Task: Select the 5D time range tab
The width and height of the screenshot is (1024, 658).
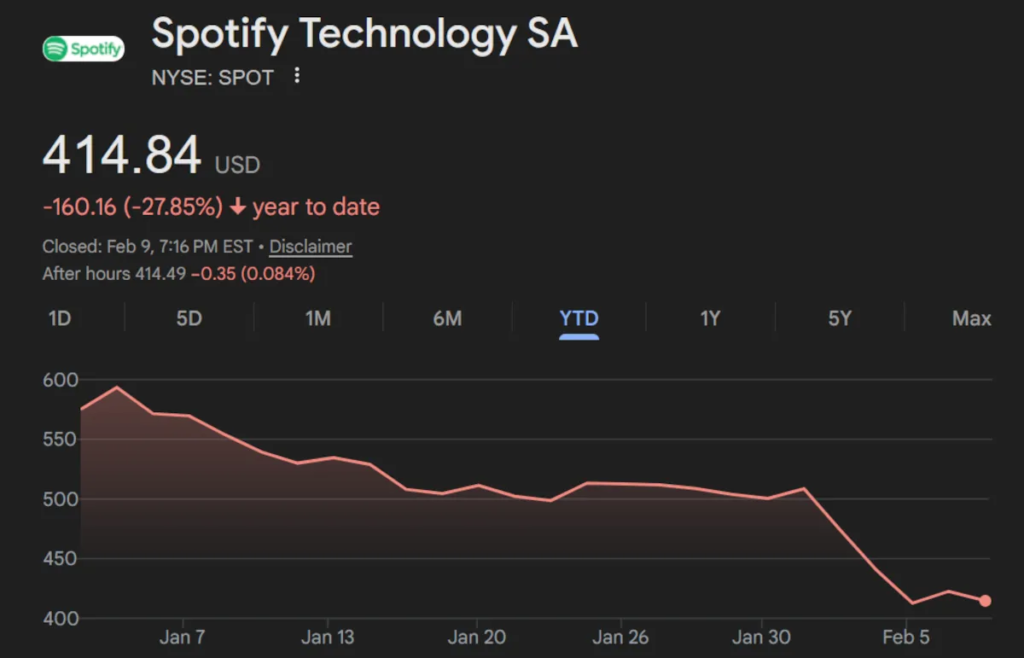Action: coord(189,319)
